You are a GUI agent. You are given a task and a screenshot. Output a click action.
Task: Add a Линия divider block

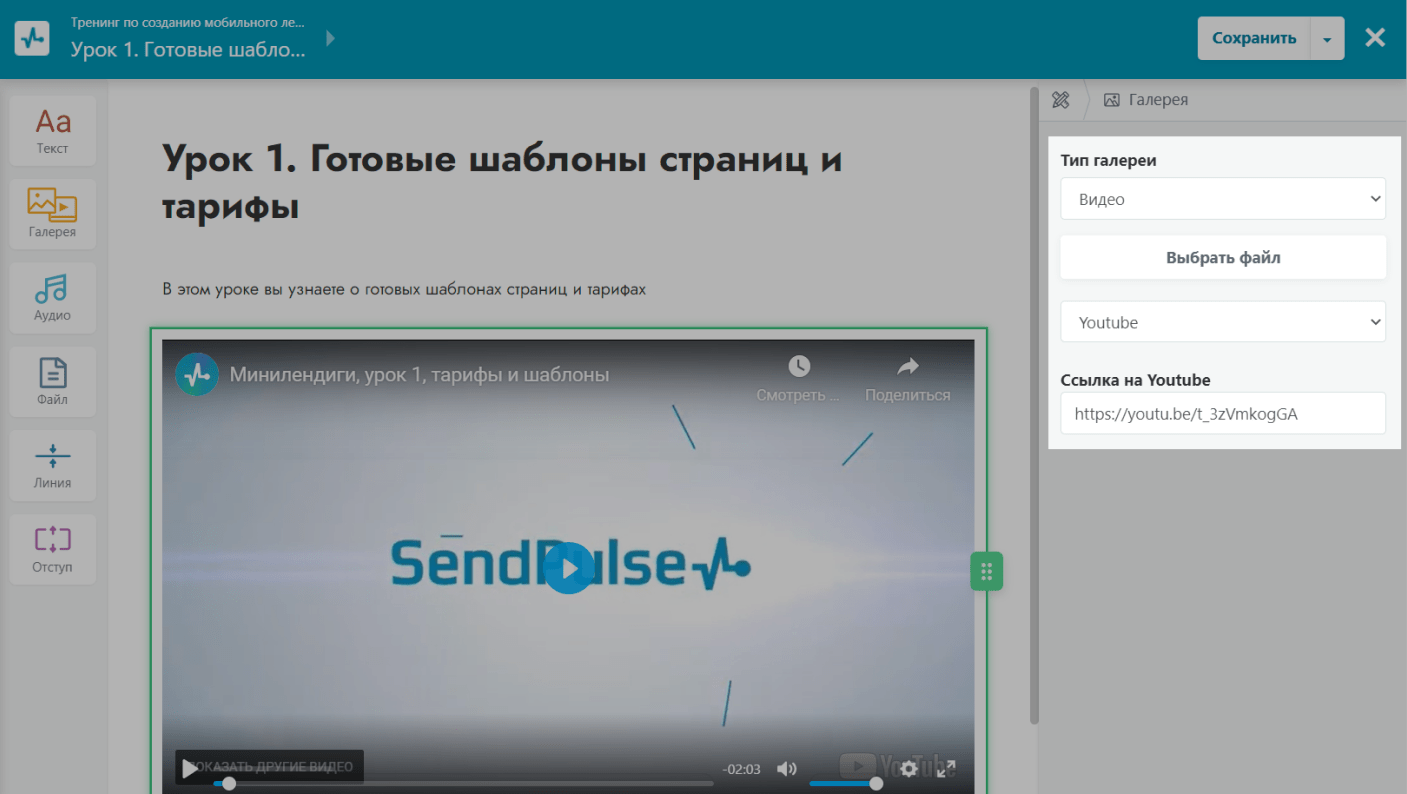click(53, 465)
